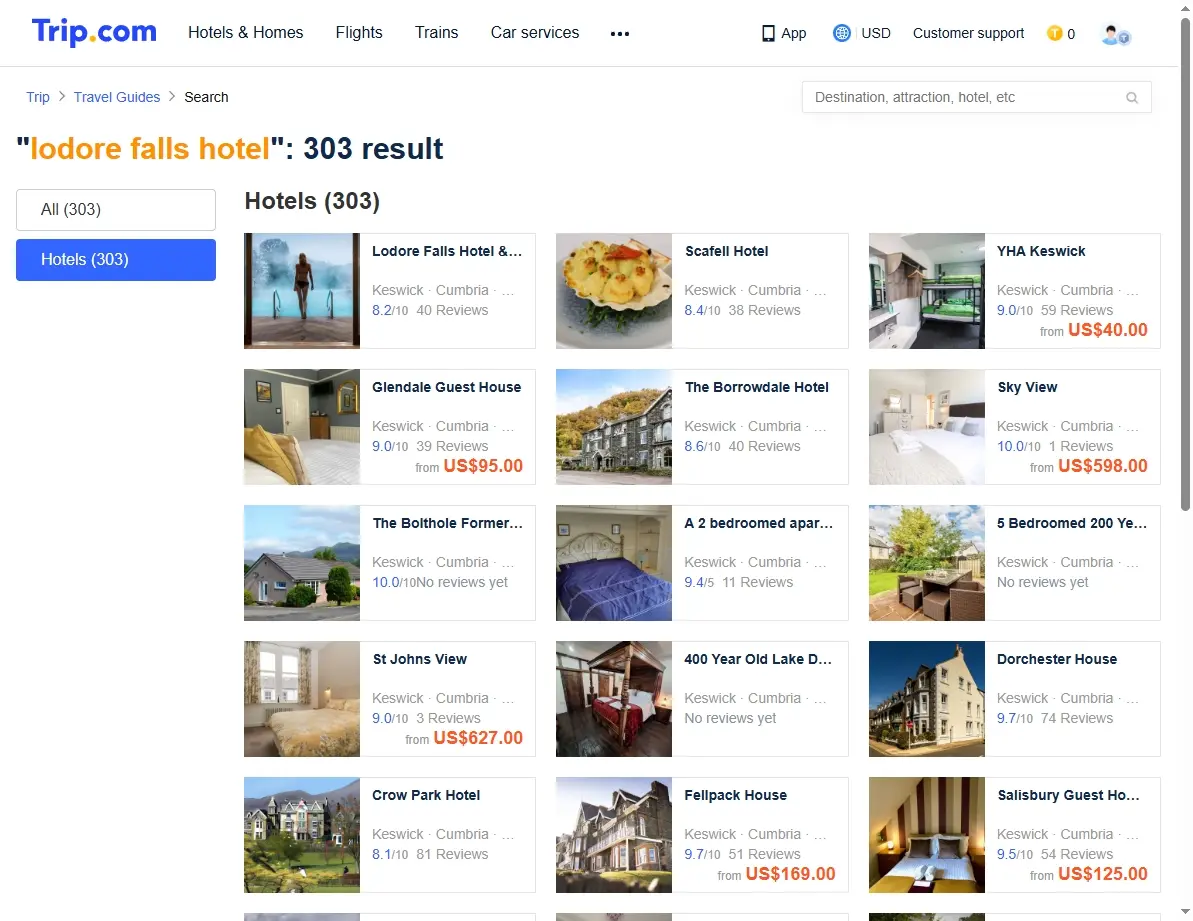Click the Sky View title
This screenshot has width=1193, height=921.
[x=1027, y=388]
